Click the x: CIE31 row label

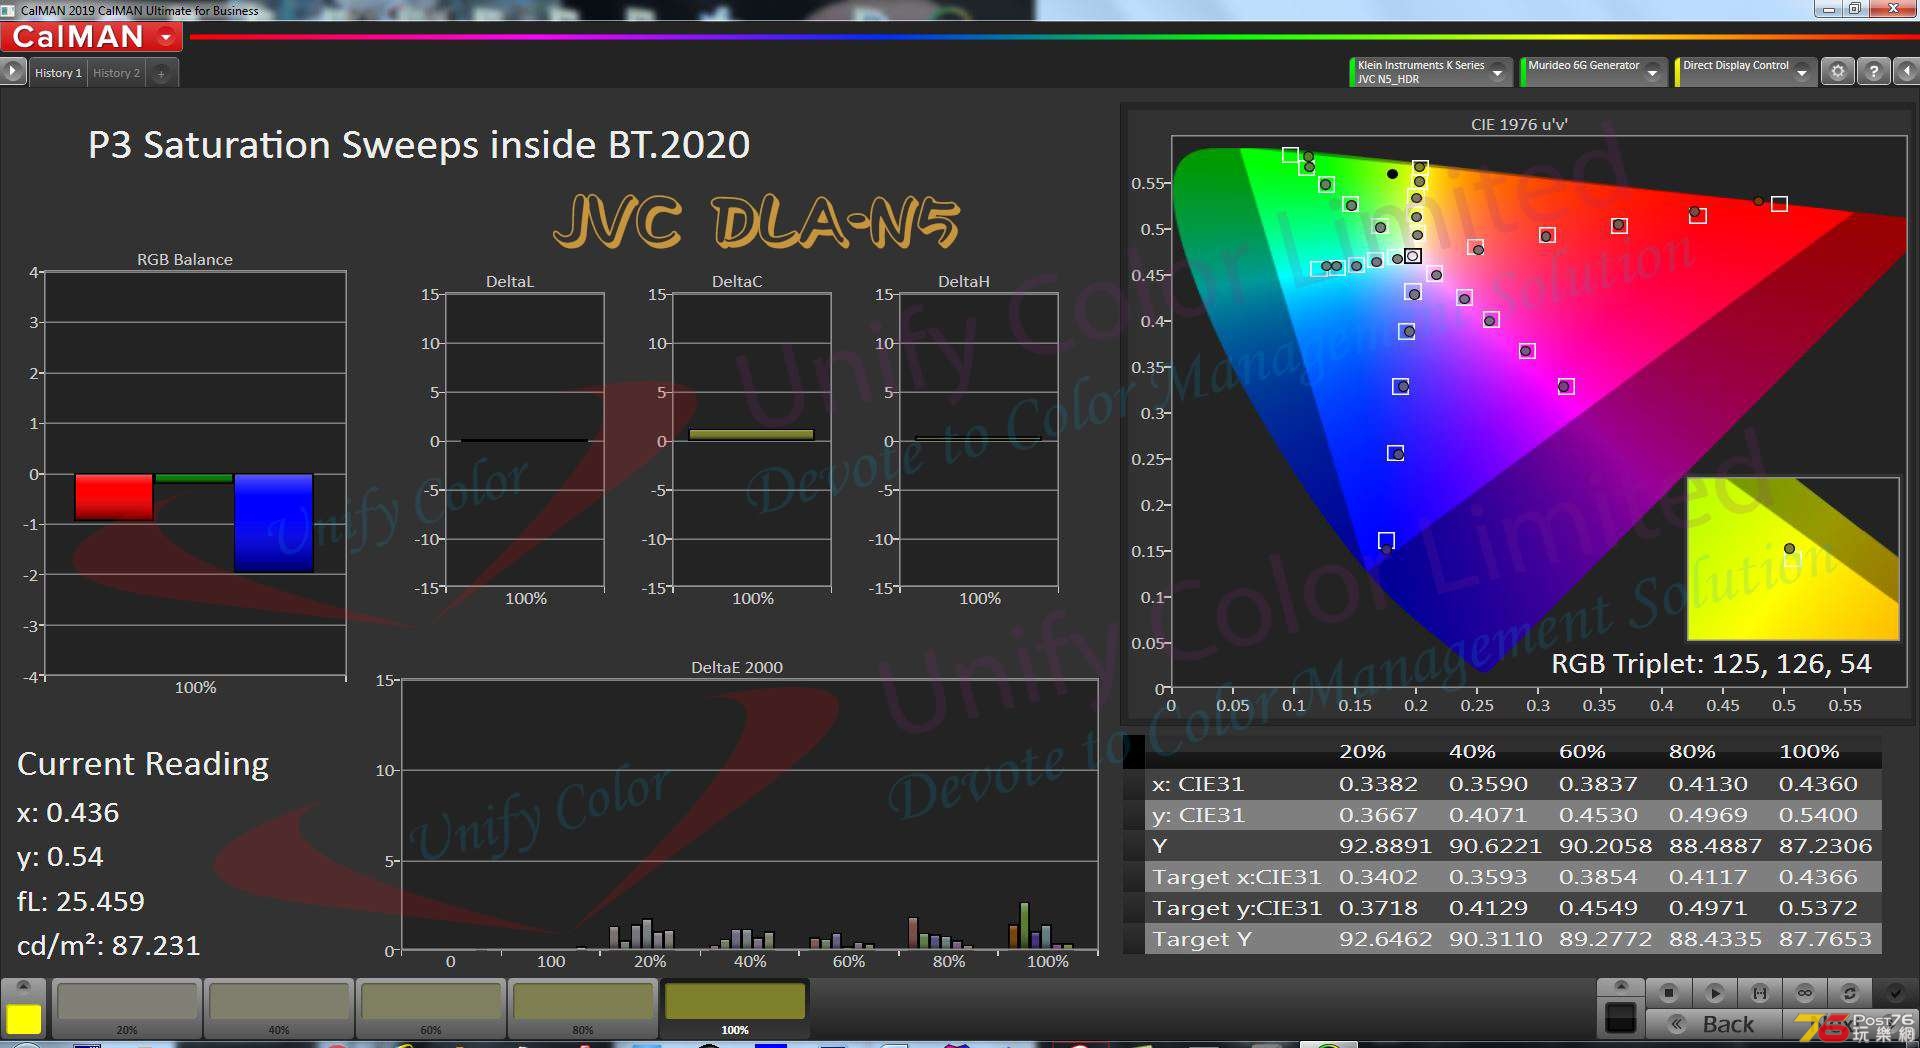click(1198, 784)
